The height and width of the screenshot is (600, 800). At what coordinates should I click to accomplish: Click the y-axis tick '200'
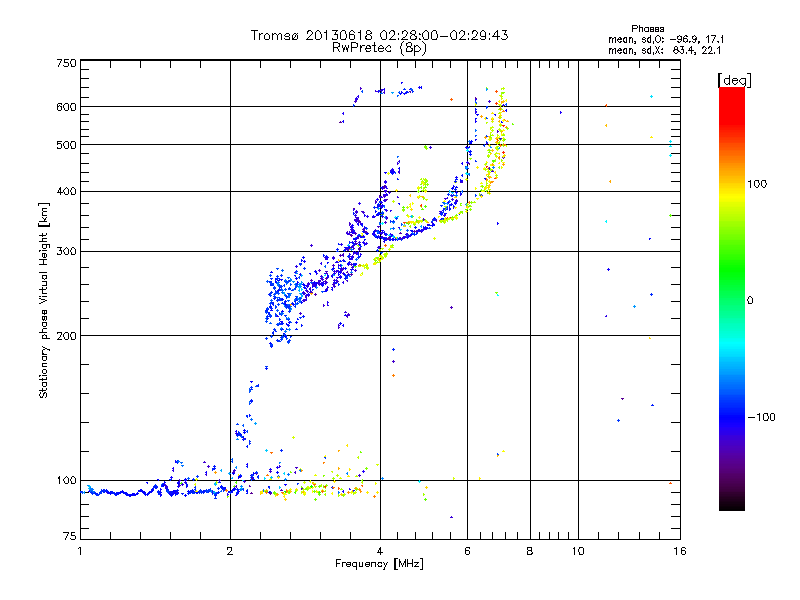(x=66, y=336)
